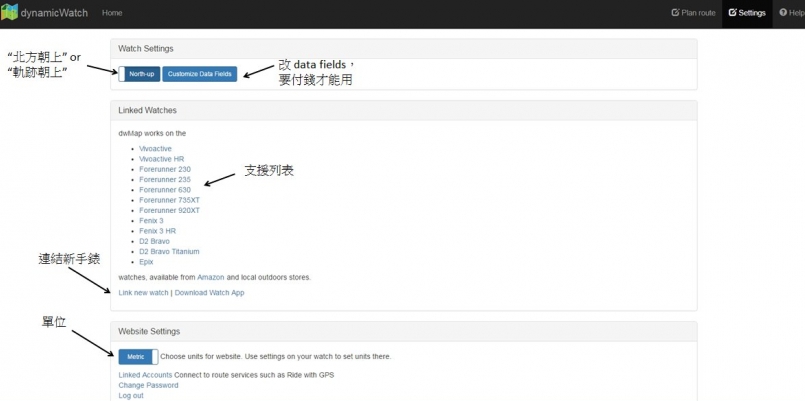This screenshot has height=401, width=805.
Task: Open Linked Accounts settings
Action: pyautogui.click(x=145, y=374)
